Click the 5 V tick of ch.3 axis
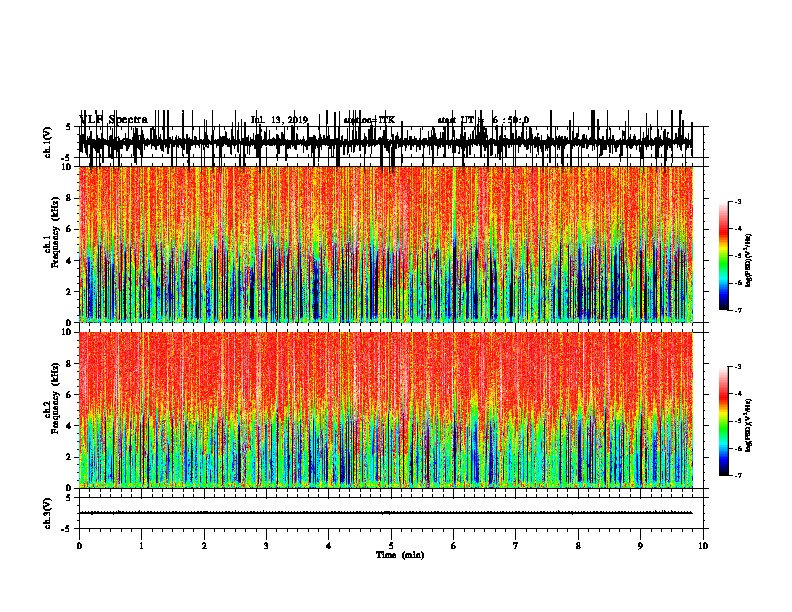The width and height of the screenshot is (792, 612). coord(68,498)
